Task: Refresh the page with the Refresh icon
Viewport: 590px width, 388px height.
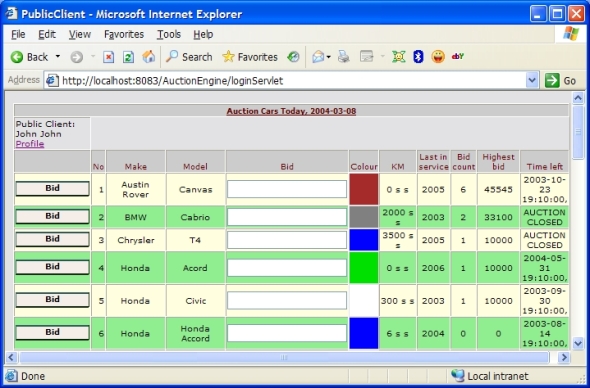Action: pos(128,57)
